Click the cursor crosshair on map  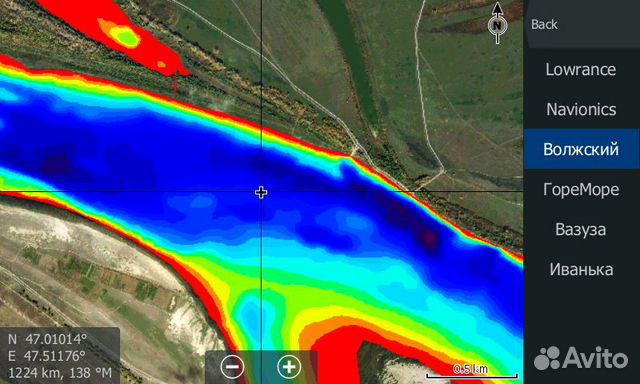[x=261, y=192]
